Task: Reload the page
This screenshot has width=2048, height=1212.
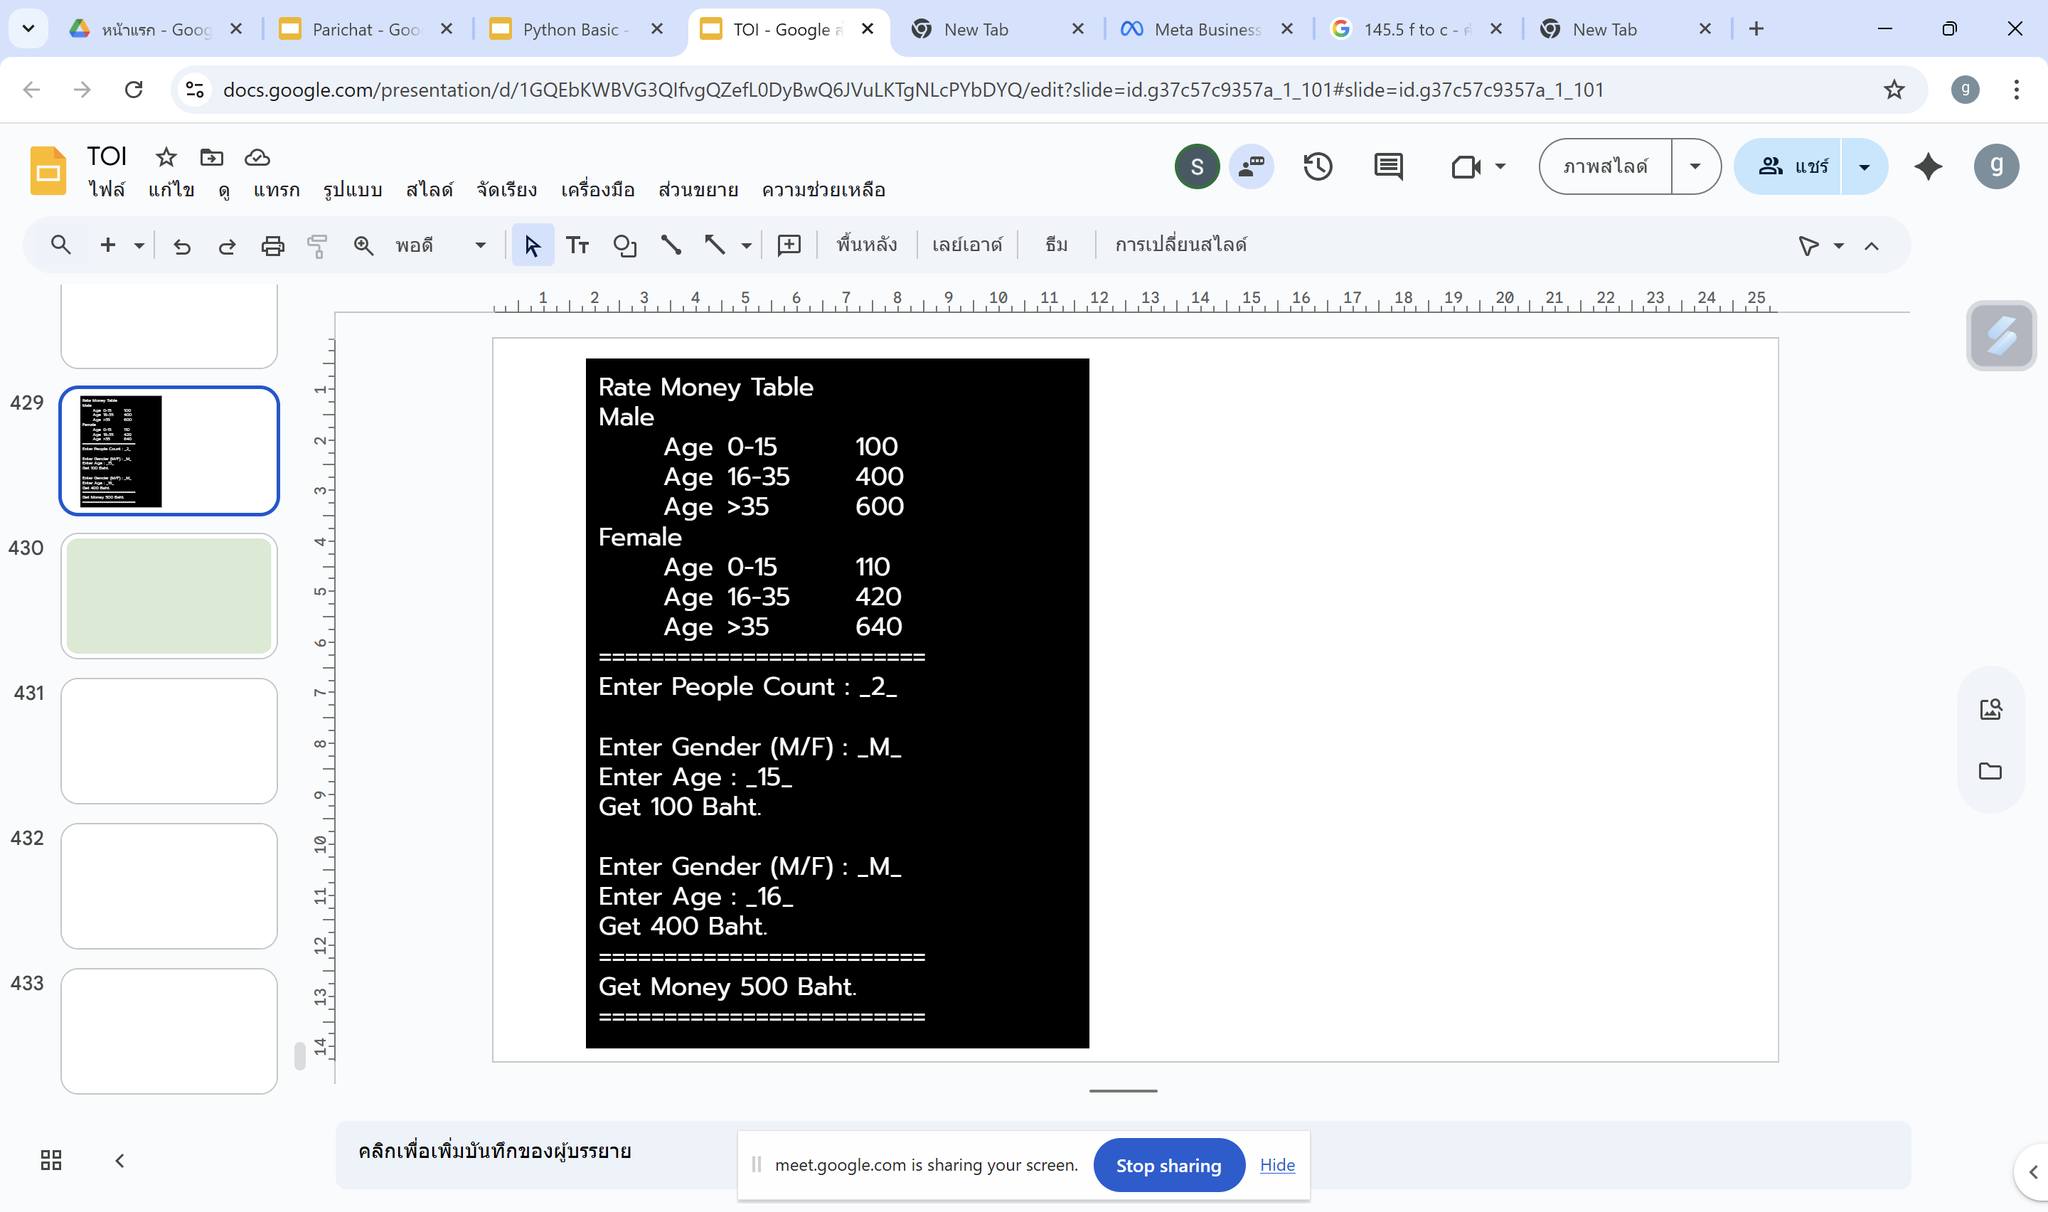Action: tap(133, 90)
